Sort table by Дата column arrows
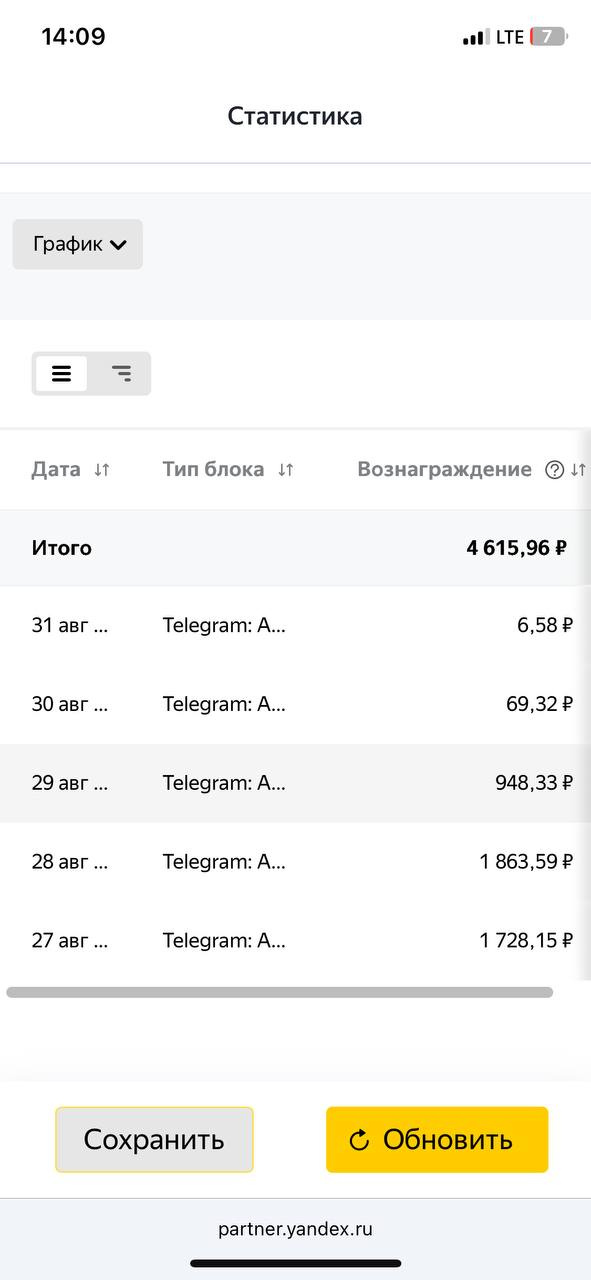The height and width of the screenshot is (1280, 591). pos(101,470)
